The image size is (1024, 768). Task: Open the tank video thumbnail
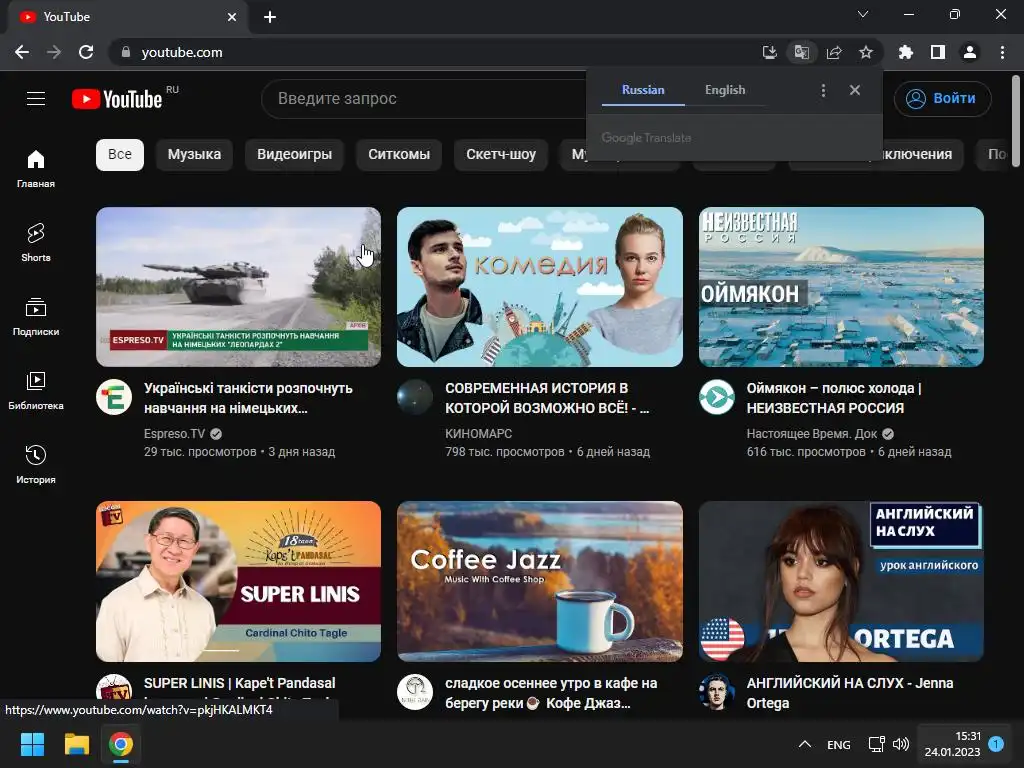point(238,287)
